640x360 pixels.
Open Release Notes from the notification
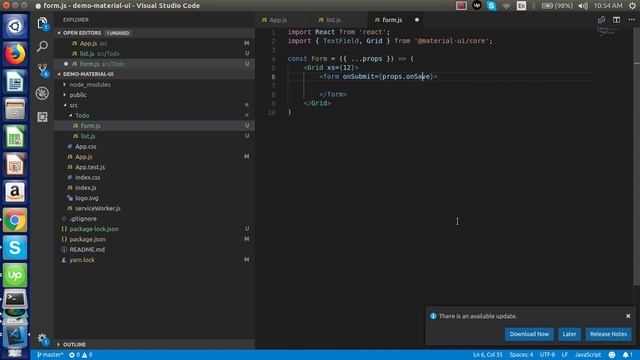tap(608, 334)
